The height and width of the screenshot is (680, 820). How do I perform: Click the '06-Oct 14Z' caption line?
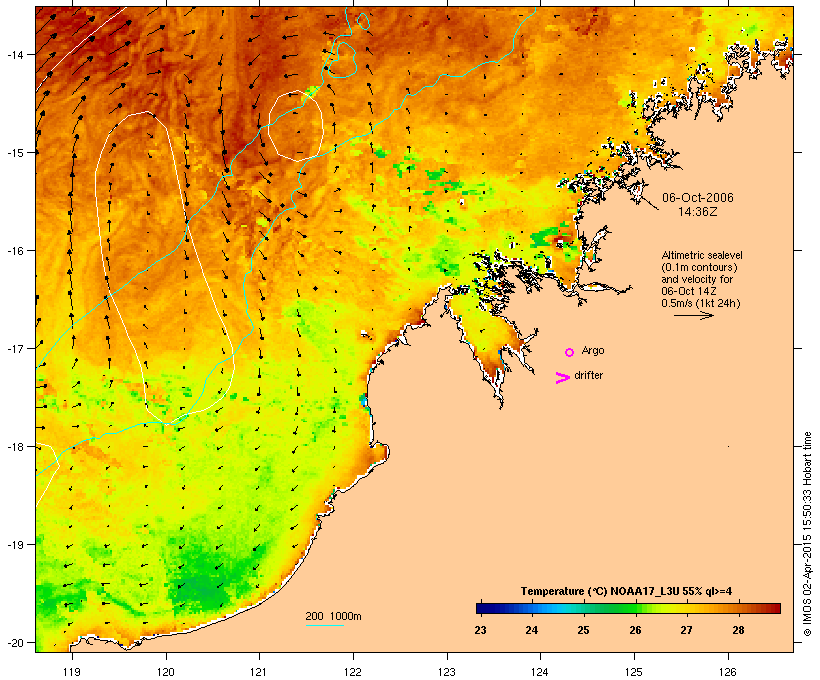pos(688,291)
